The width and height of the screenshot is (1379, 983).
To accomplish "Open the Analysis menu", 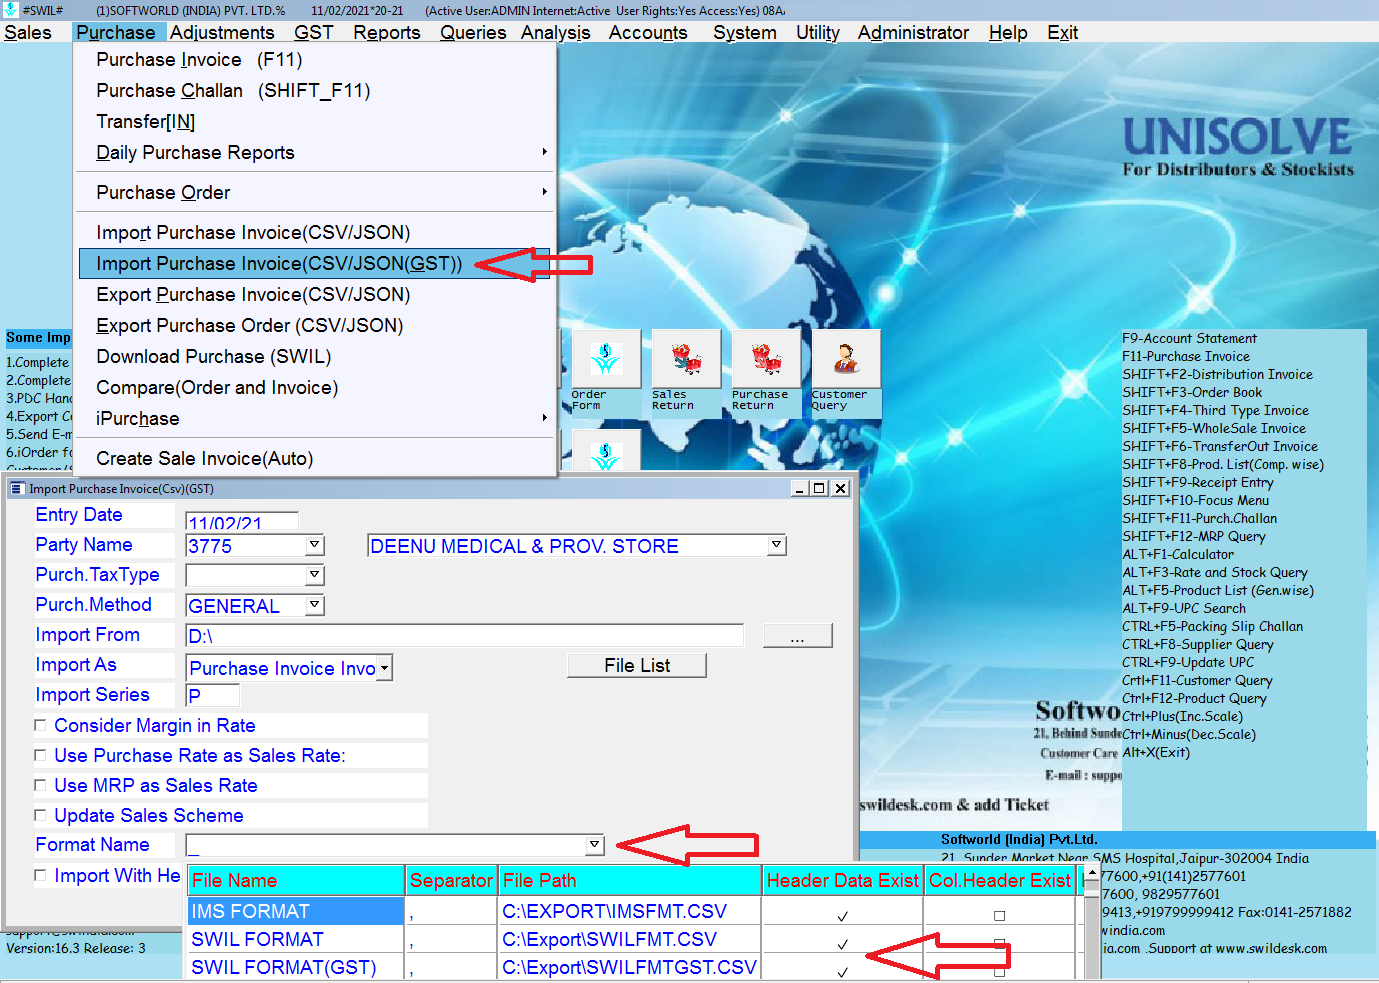I will click(x=556, y=32).
